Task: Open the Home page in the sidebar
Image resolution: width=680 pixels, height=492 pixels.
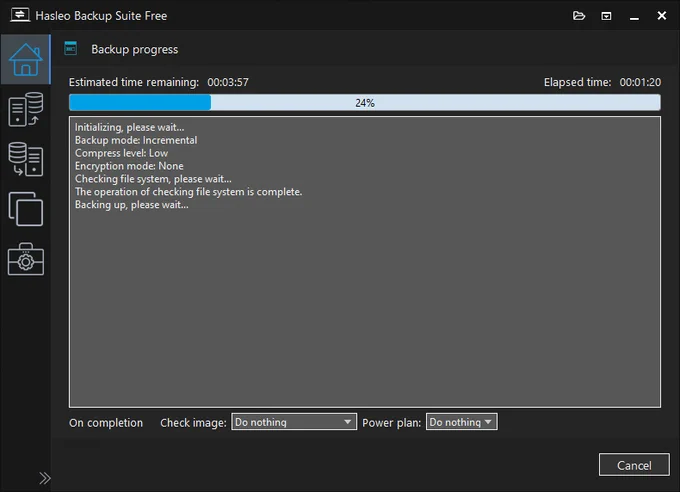Action: pos(26,59)
